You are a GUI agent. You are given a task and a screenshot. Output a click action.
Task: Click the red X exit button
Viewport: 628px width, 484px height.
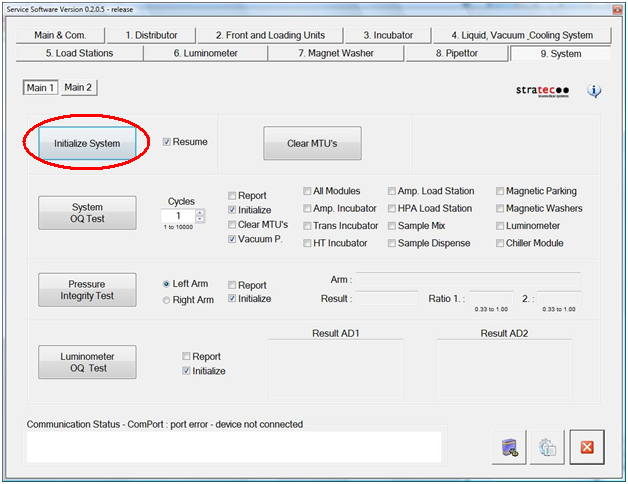(587, 448)
